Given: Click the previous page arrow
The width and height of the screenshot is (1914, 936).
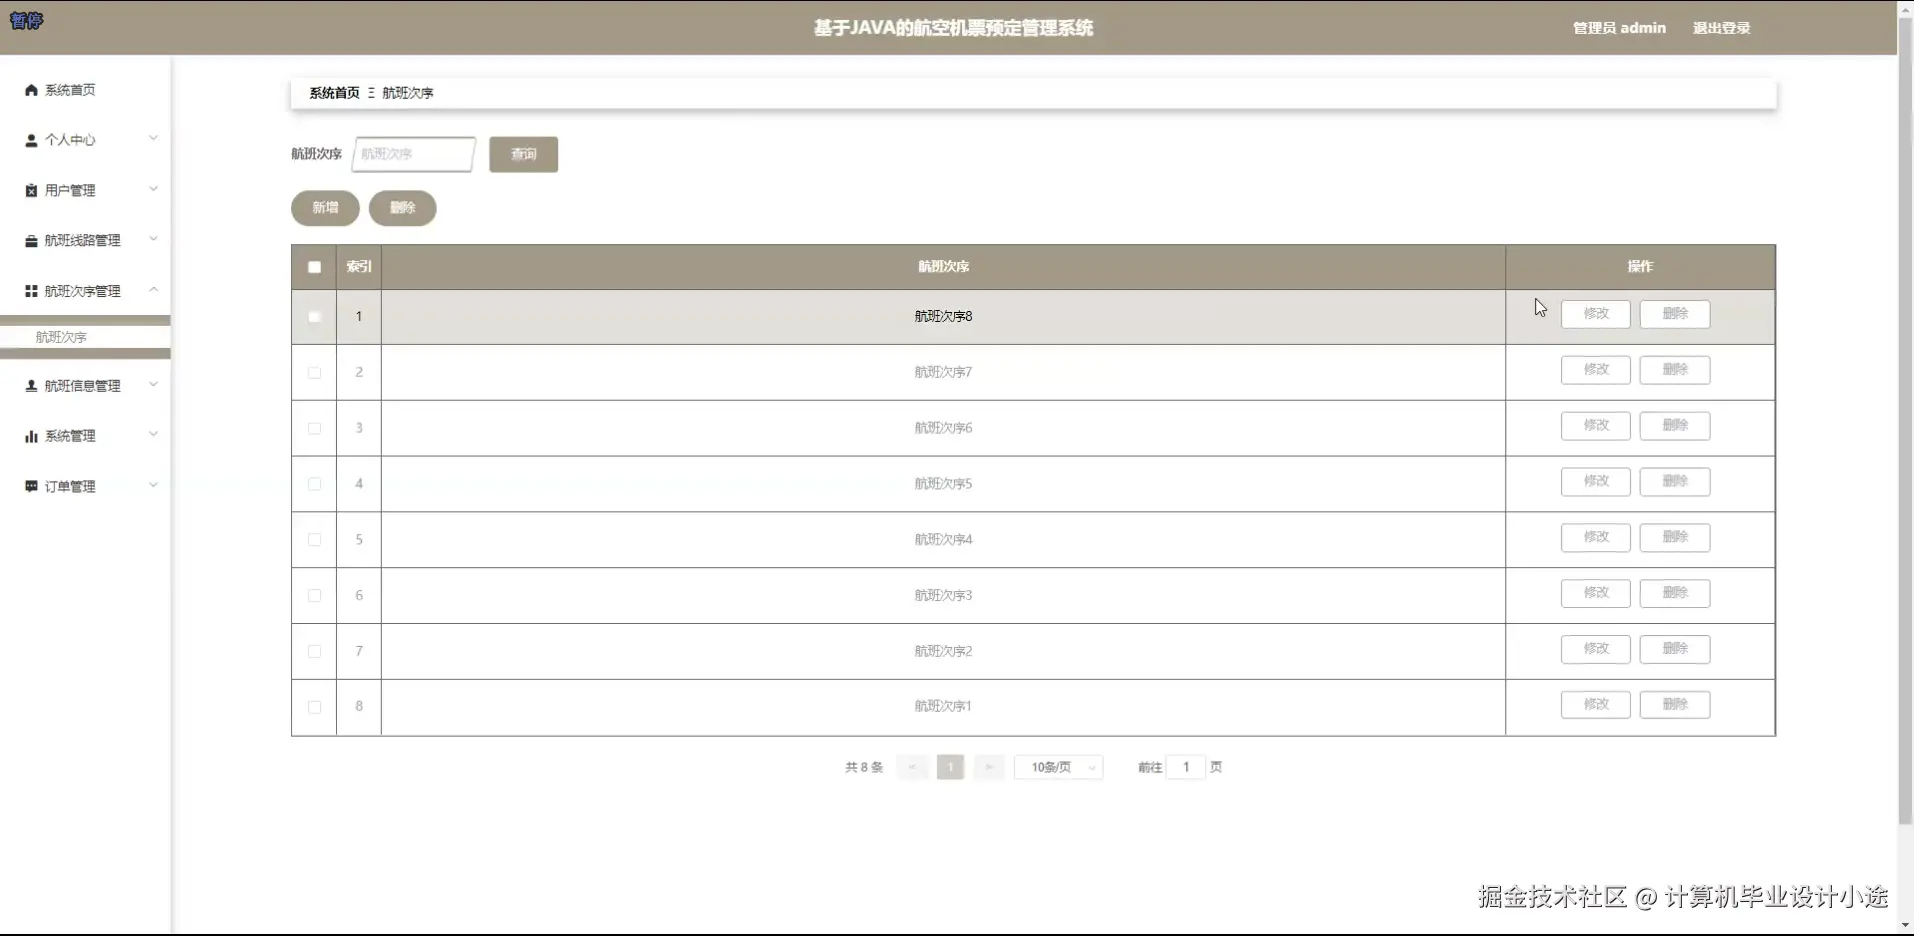Looking at the screenshot, I should (x=912, y=767).
